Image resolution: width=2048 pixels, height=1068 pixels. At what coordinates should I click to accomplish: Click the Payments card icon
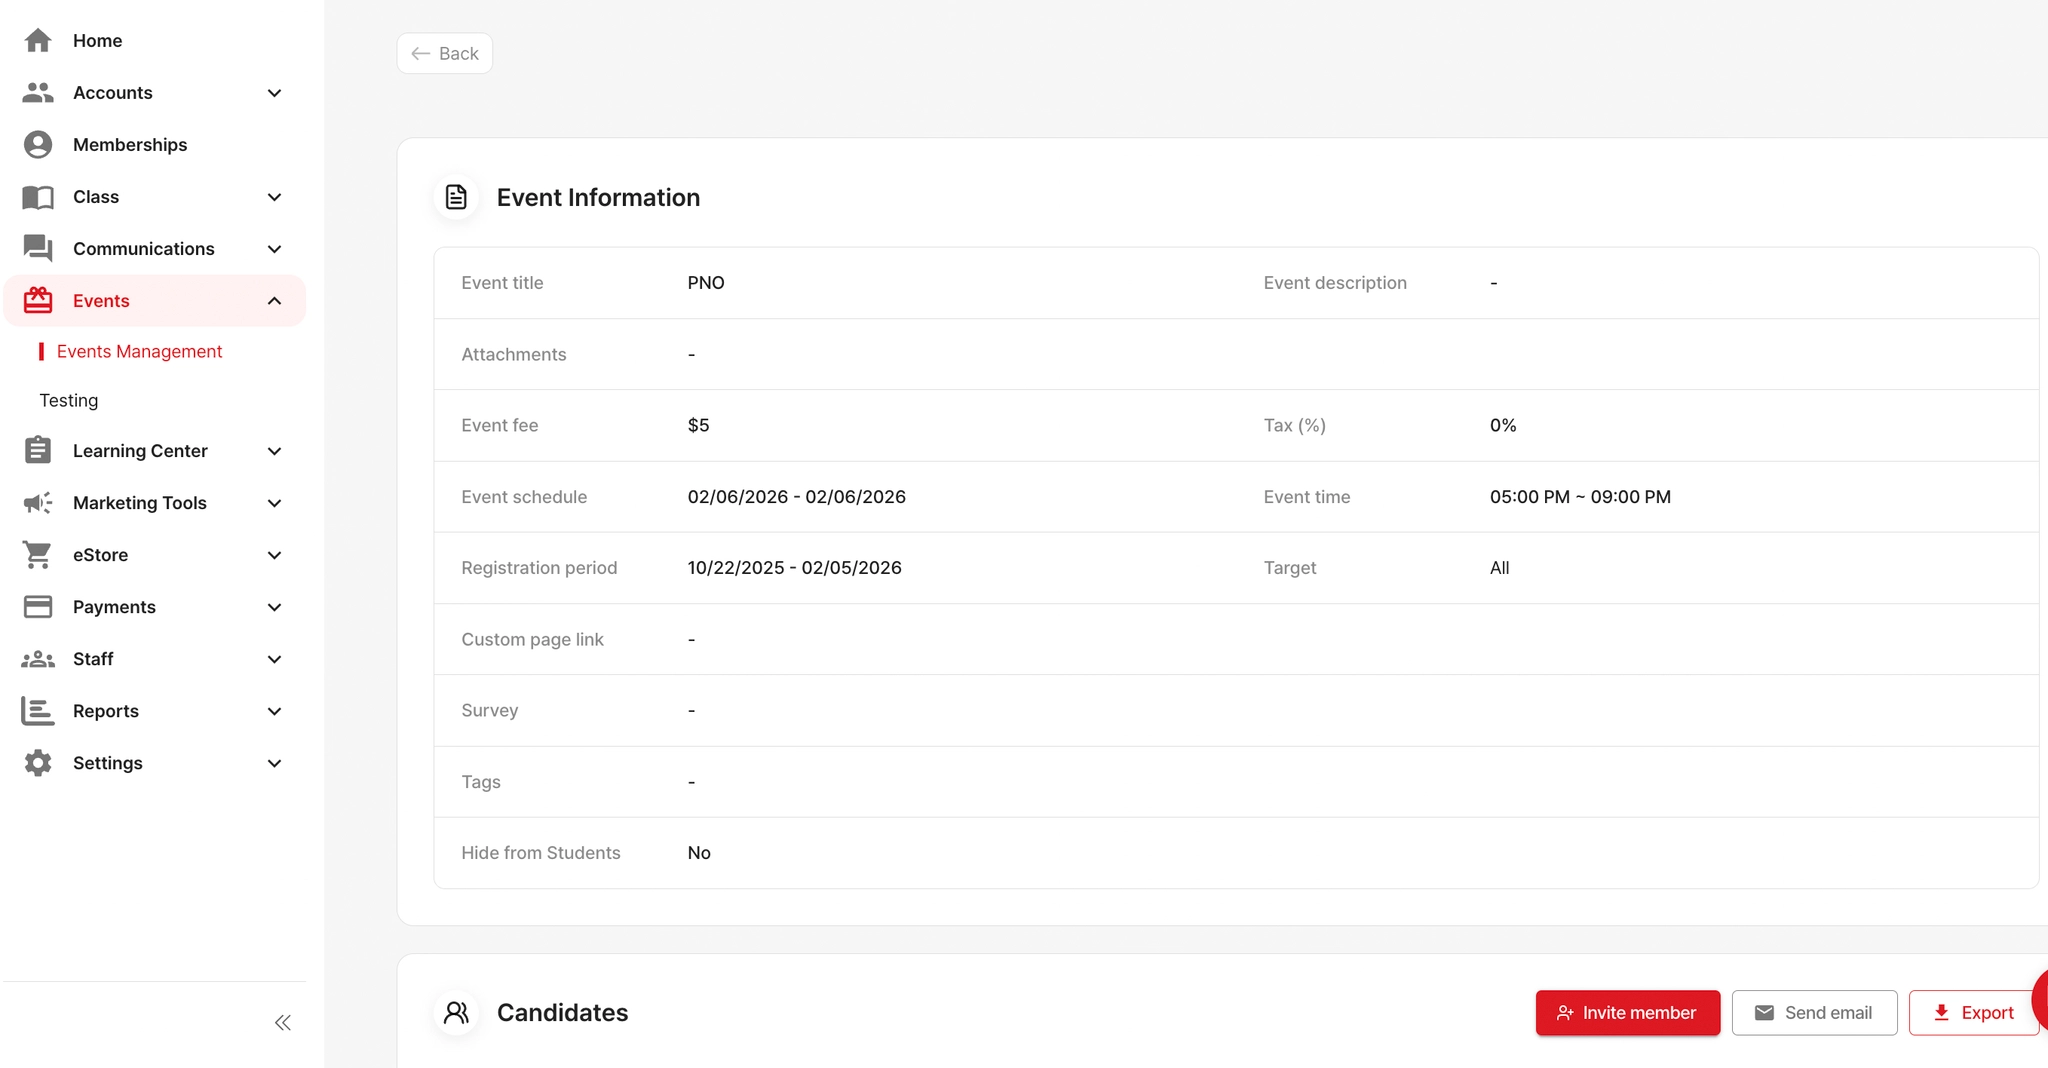click(x=38, y=607)
